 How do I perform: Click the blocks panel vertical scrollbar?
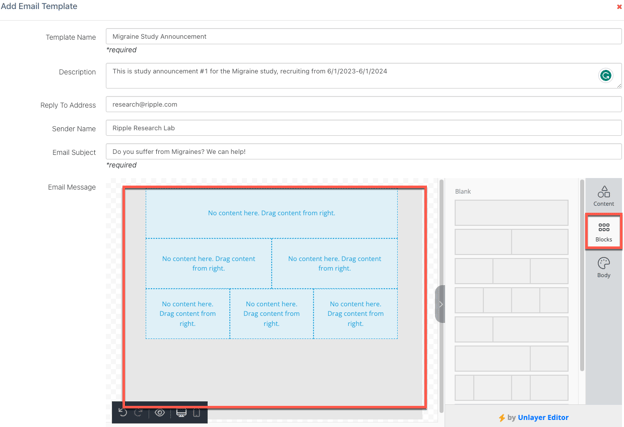[x=582, y=275]
